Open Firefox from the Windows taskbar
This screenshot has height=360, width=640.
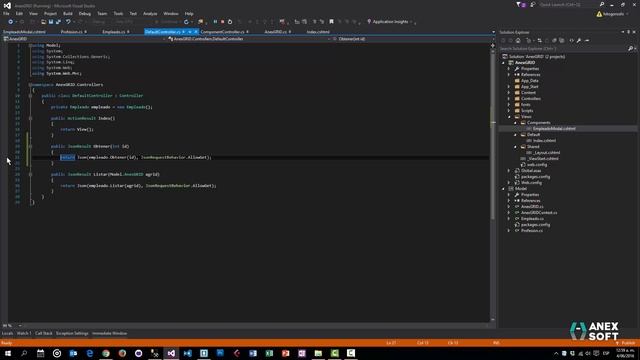click(122, 353)
